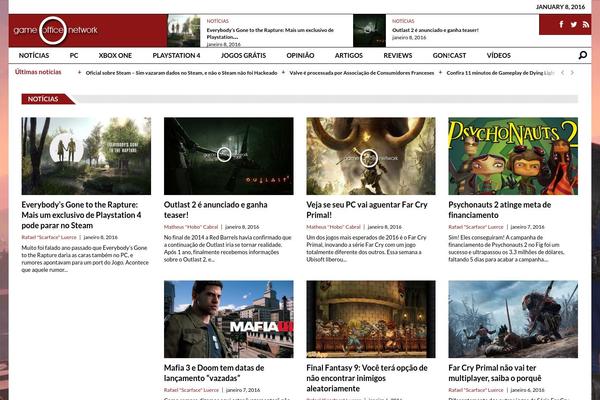Open title Veja se seu PC vai aguentar Far Cry Primal
Image resolution: width=600 pixels, height=400 pixels.
coord(367,210)
